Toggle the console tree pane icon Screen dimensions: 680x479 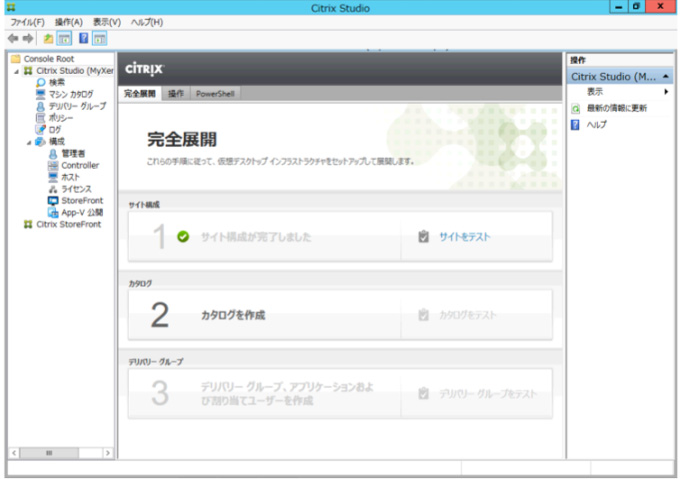65,39
